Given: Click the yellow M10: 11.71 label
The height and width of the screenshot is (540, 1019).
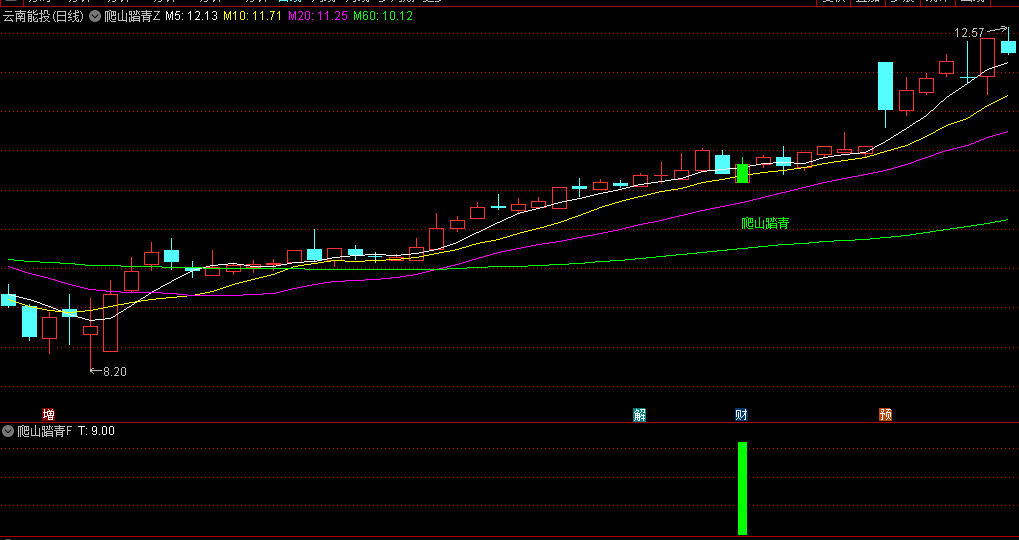Looking at the screenshot, I should coord(252,16).
